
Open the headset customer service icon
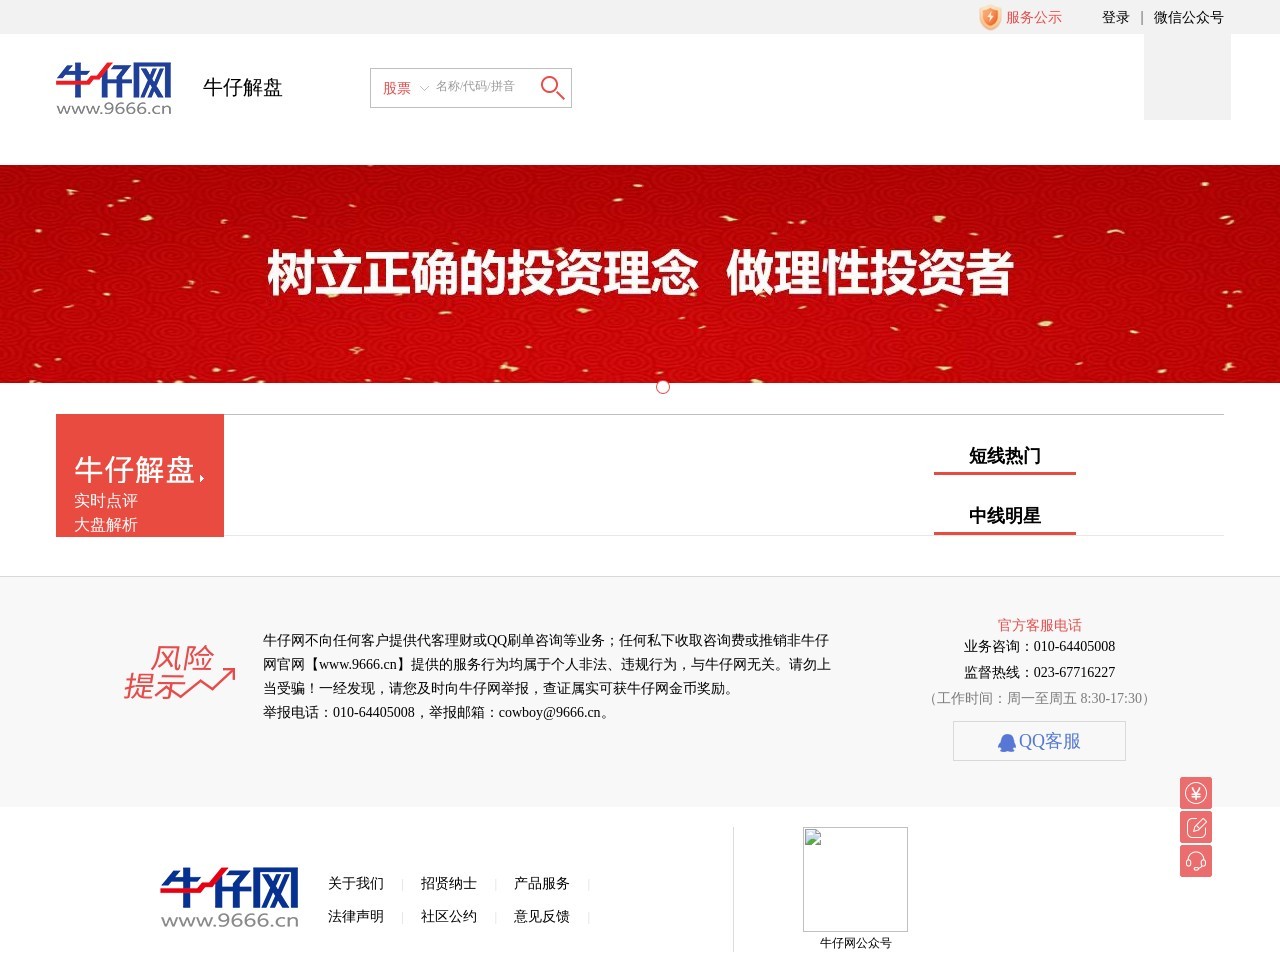1196,861
